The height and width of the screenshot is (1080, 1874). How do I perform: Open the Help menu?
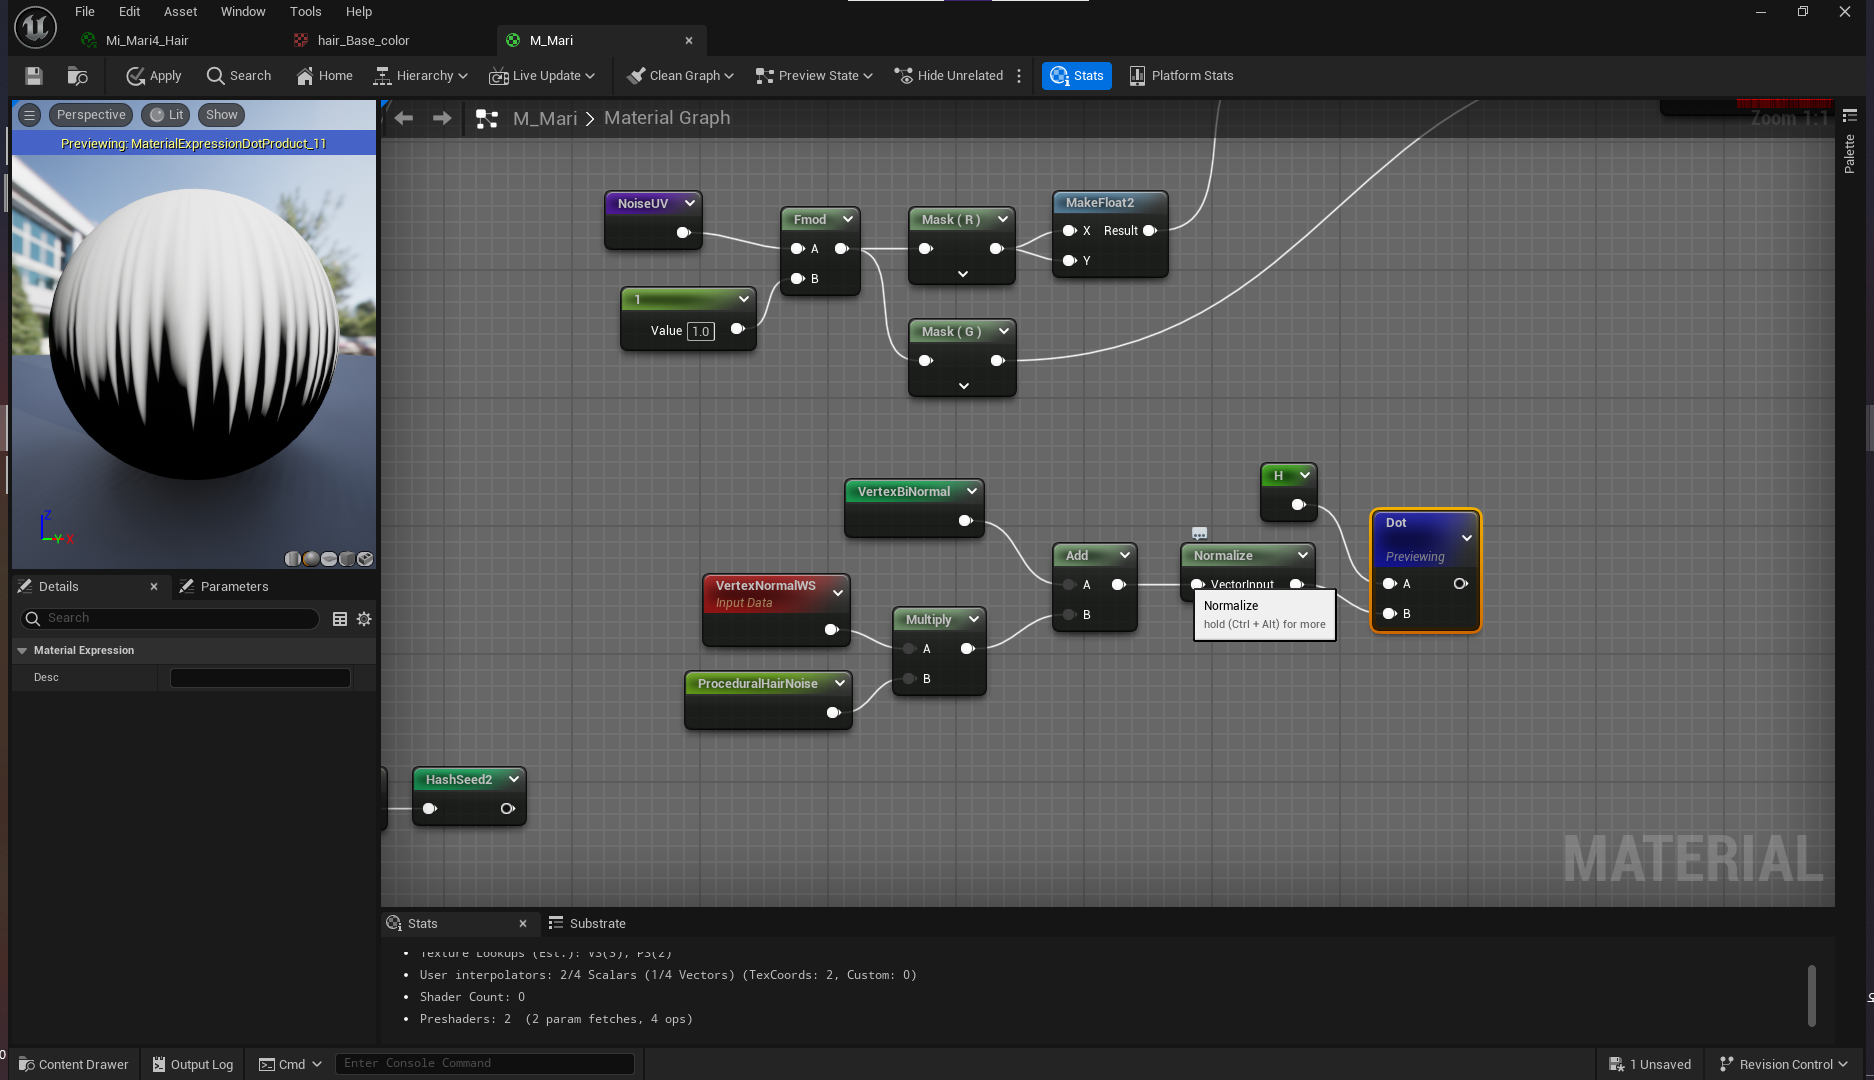pyautogui.click(x=359, y=12)
